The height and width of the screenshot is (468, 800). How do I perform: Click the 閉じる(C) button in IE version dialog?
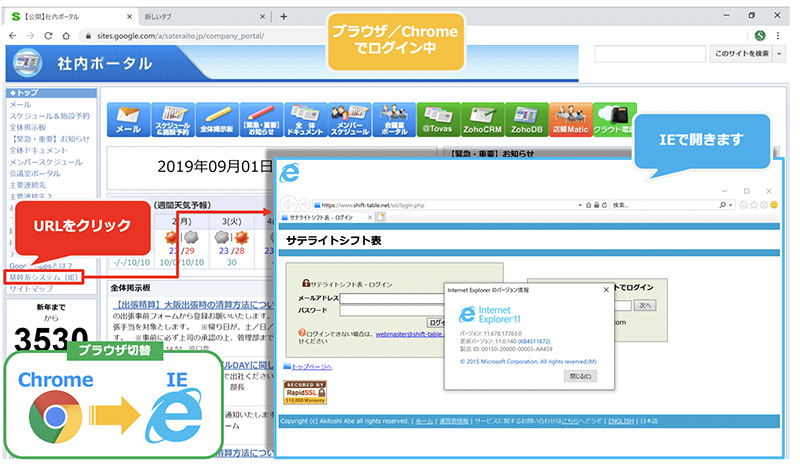tap(580, 377)
